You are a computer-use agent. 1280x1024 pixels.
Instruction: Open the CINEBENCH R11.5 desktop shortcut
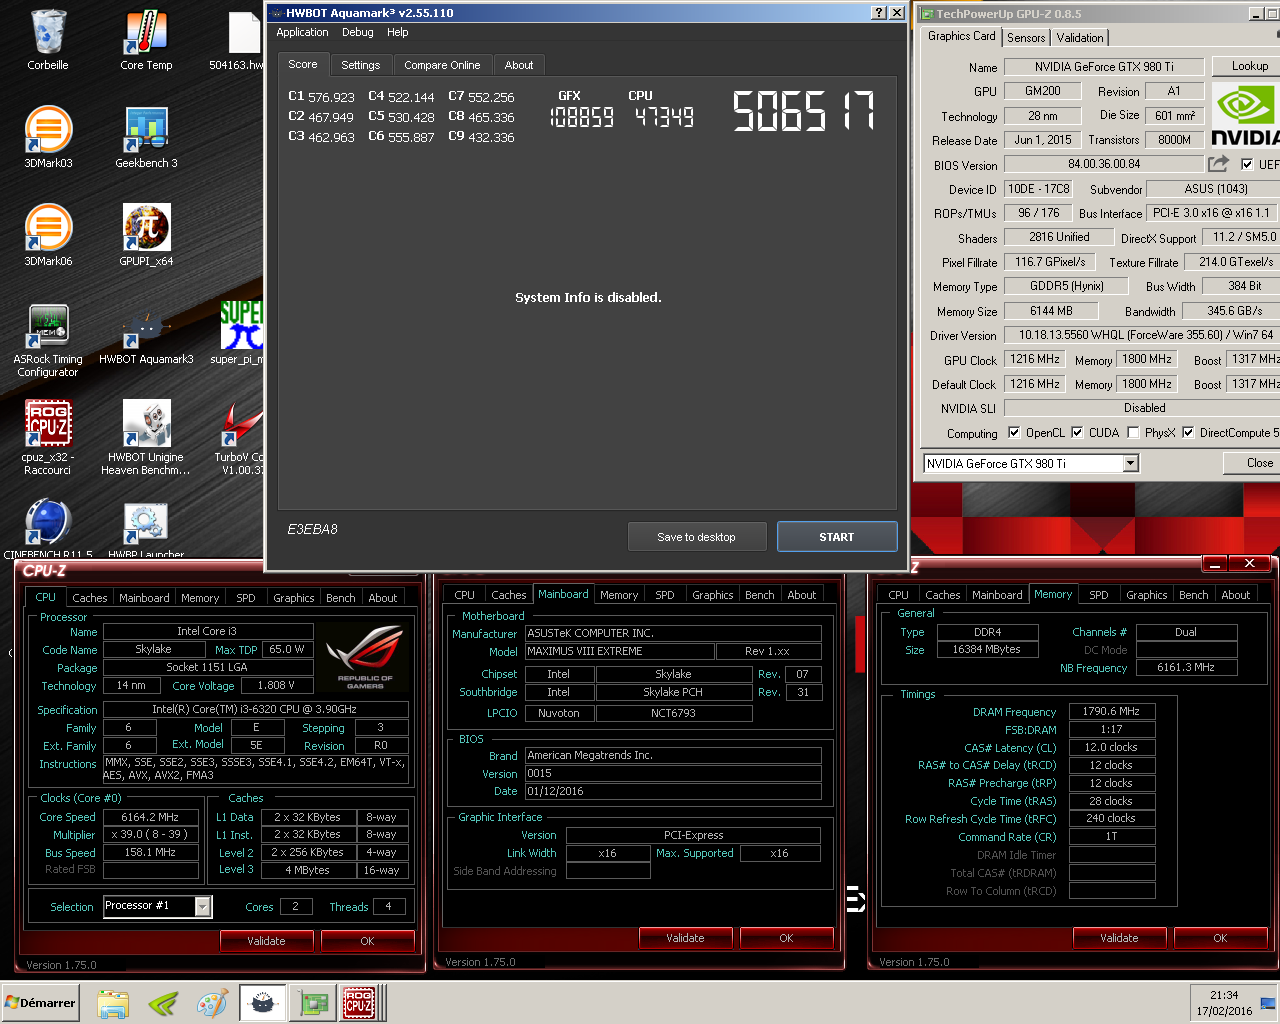tap(47, 528)
